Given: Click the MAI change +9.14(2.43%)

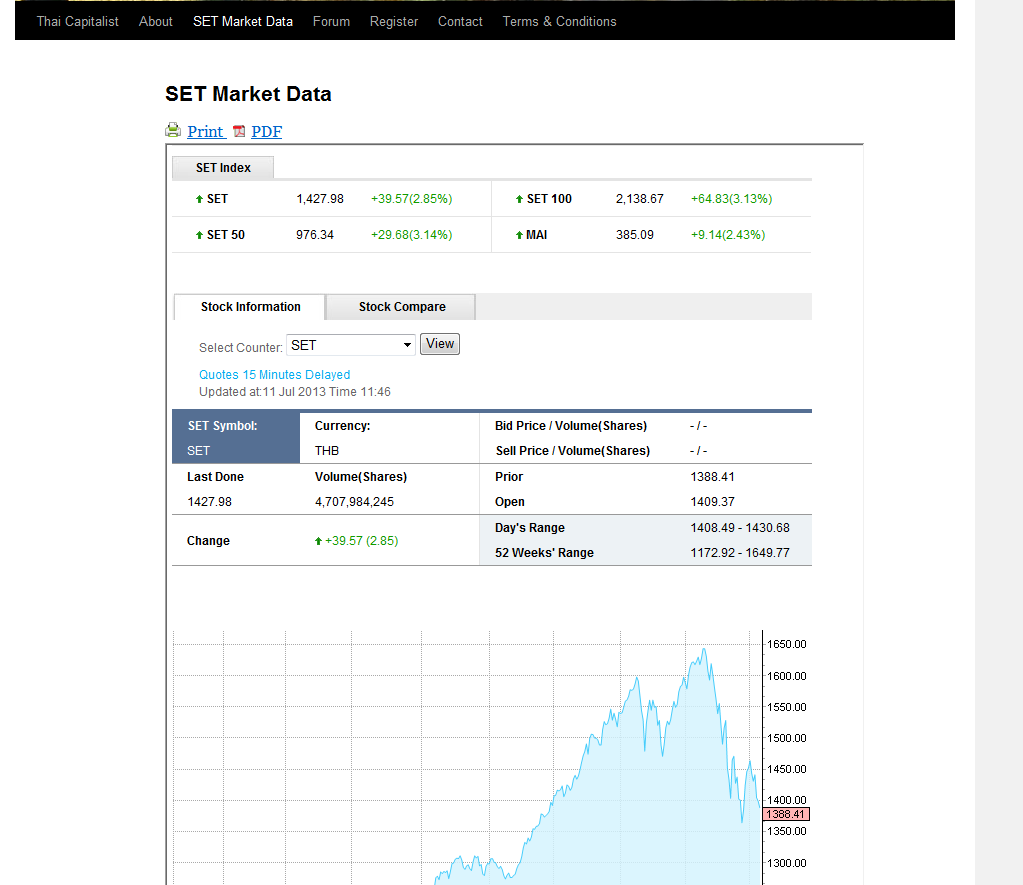Looking at the screenshot, I should pos(728,235).
